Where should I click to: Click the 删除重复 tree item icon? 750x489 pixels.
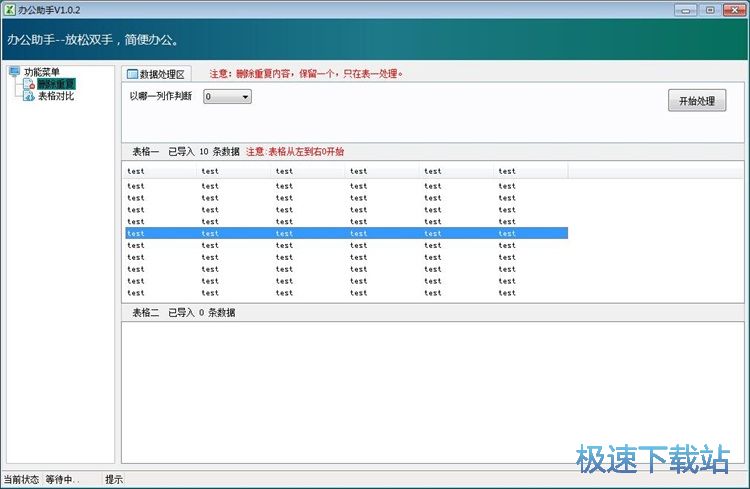tap(29, 85)
